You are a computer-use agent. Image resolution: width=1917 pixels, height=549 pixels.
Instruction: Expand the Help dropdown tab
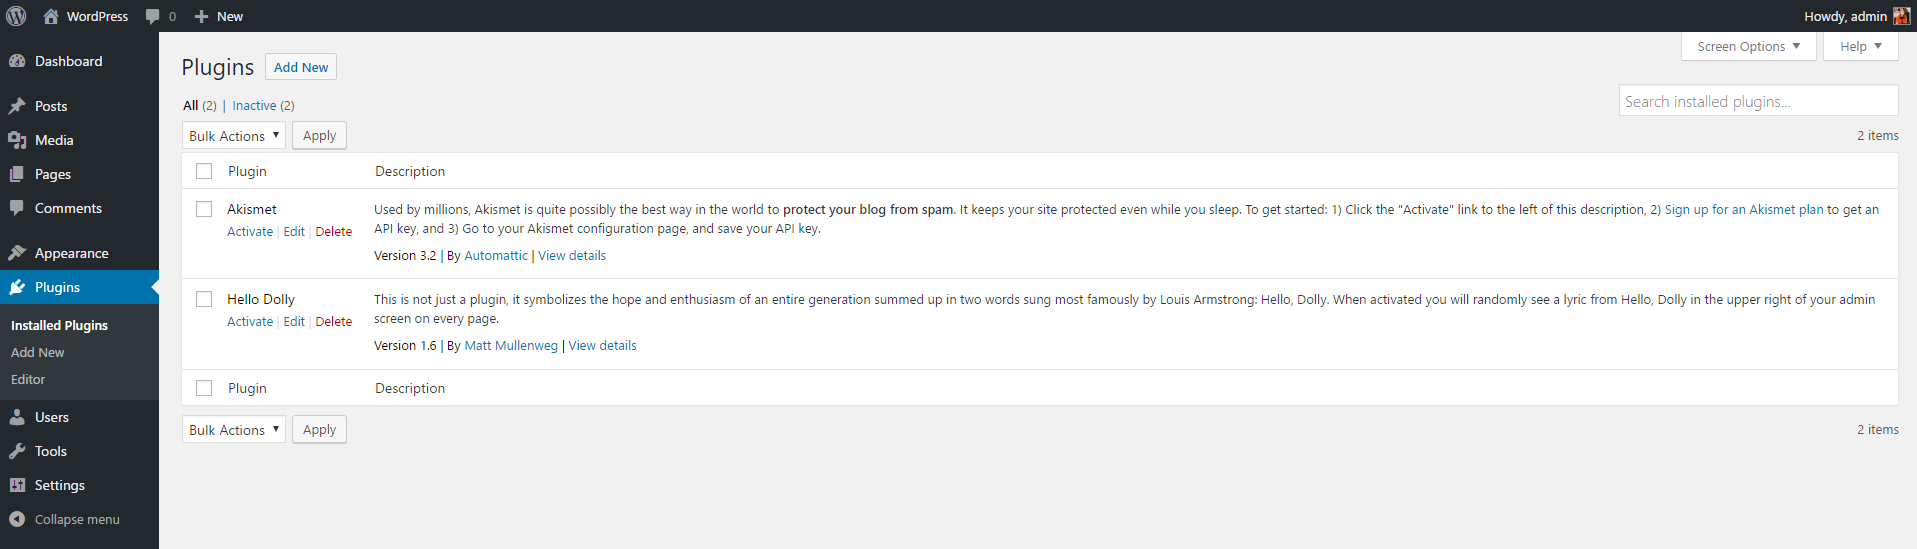1861,46
